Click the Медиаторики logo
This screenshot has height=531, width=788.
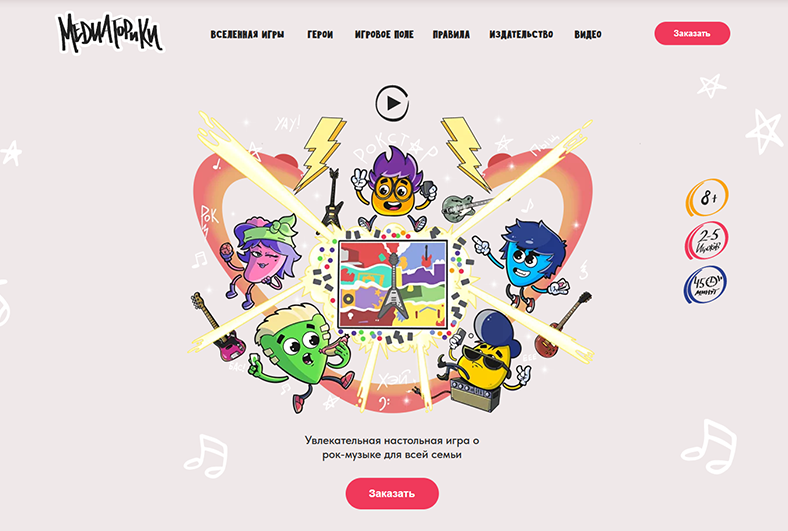tap(110, 33)
